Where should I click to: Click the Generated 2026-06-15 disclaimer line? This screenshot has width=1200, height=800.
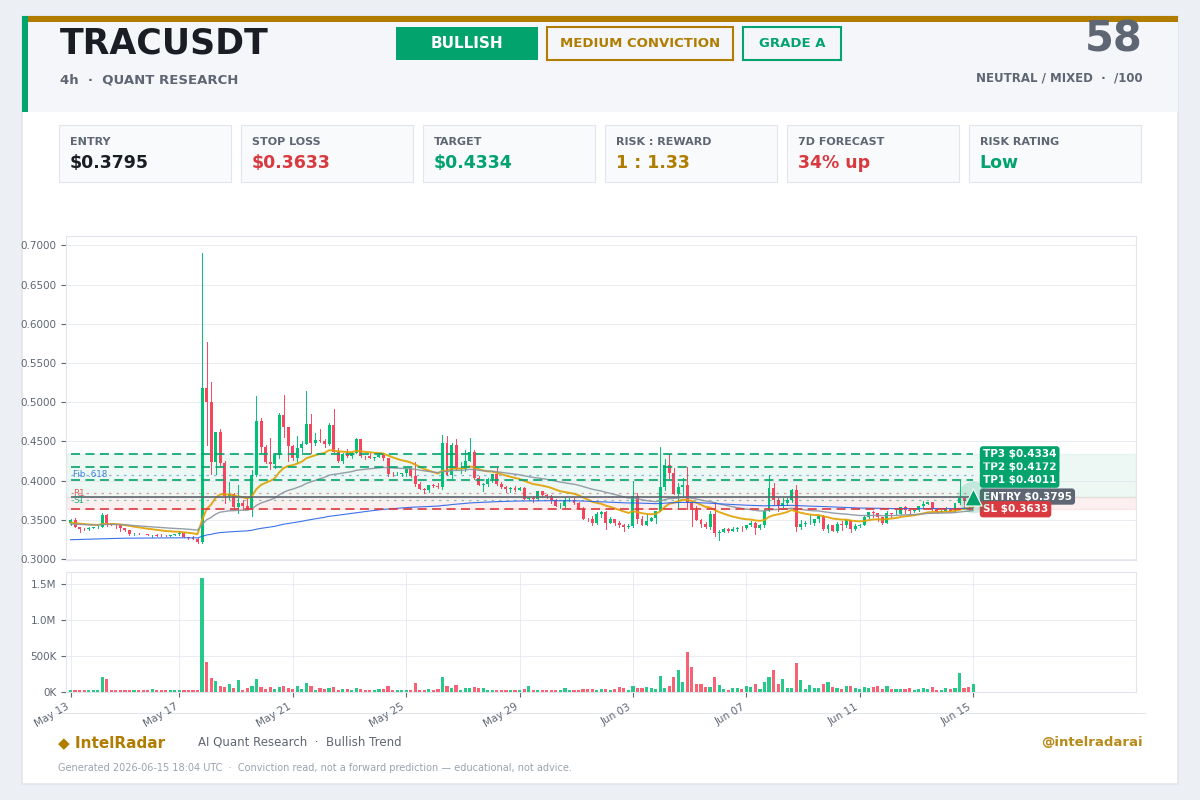315,768
